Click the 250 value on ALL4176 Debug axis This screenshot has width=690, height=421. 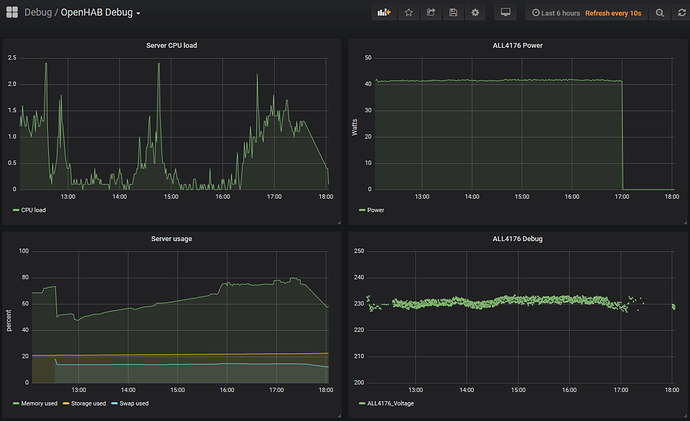pyautogui.click(x=359, y=251)
